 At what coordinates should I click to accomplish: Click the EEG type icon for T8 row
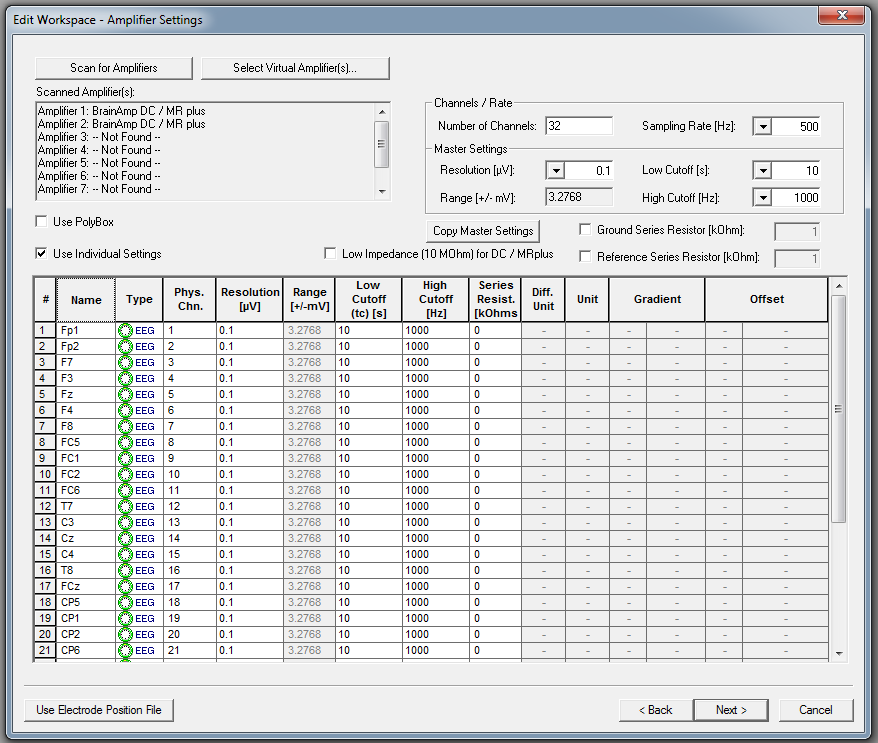(125, 570)
